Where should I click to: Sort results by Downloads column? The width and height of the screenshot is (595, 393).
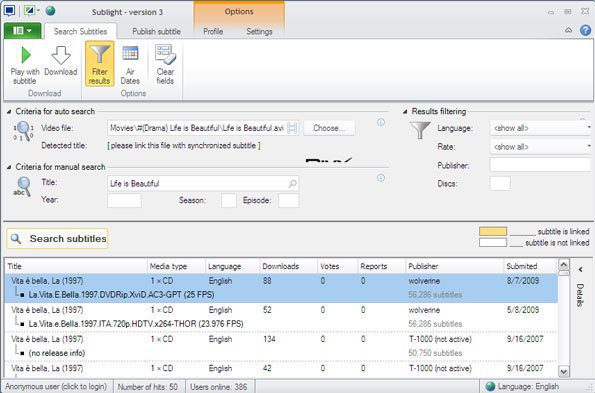(x=289, y=266)
